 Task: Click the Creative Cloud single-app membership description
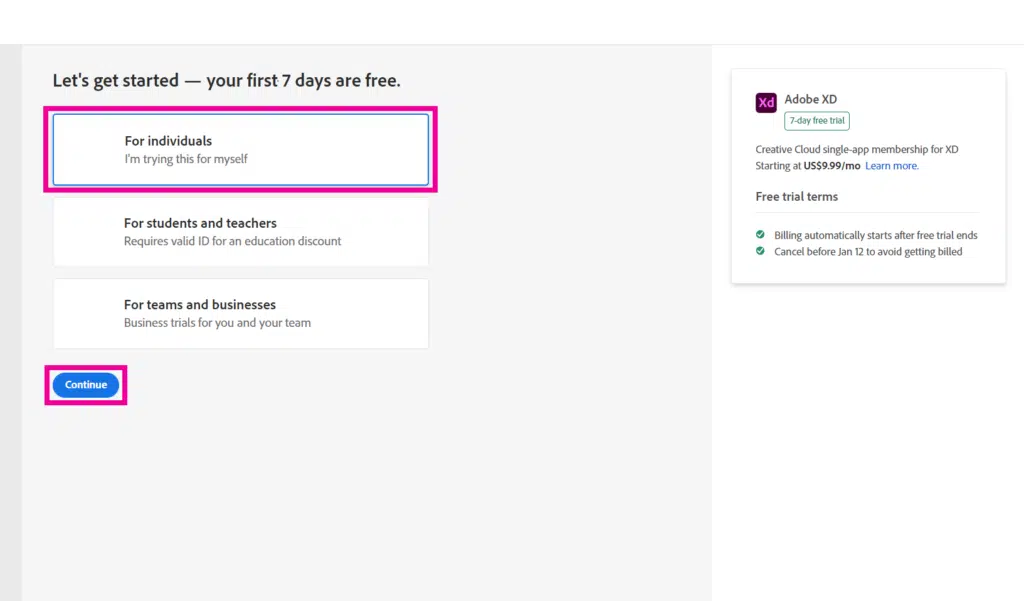(x=857, y=148)
